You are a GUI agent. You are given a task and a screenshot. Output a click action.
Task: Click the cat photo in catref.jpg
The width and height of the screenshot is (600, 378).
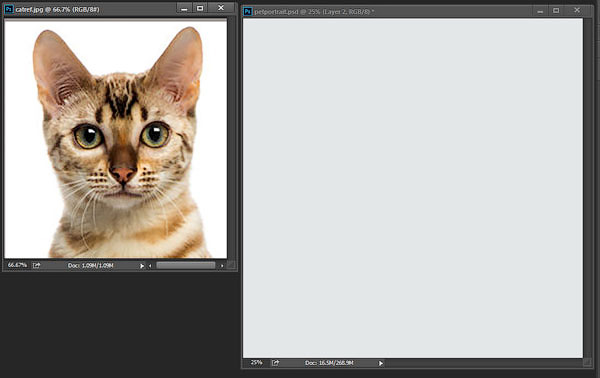[x=116, y=139]
